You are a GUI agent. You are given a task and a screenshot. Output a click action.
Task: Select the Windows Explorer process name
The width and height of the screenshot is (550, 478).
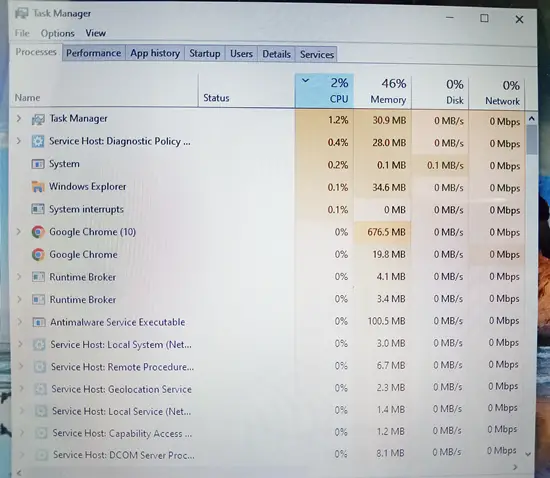click(88, 187)
